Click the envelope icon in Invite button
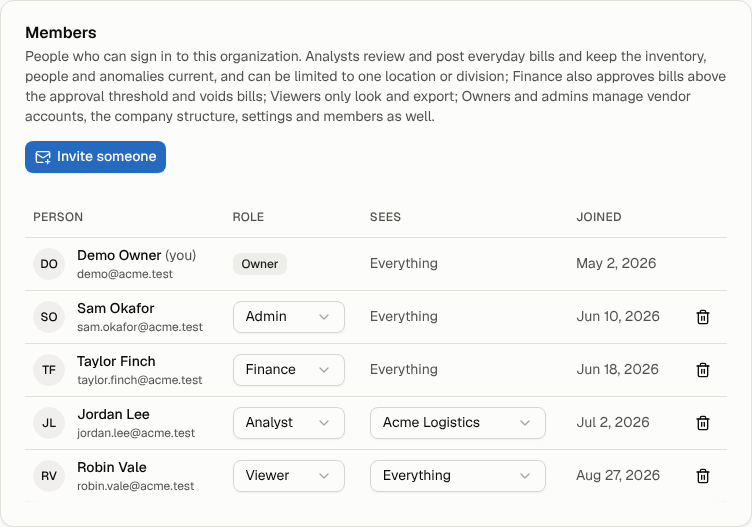The height and width of the screenshot is (527, 752). click(x=43, y=157)
